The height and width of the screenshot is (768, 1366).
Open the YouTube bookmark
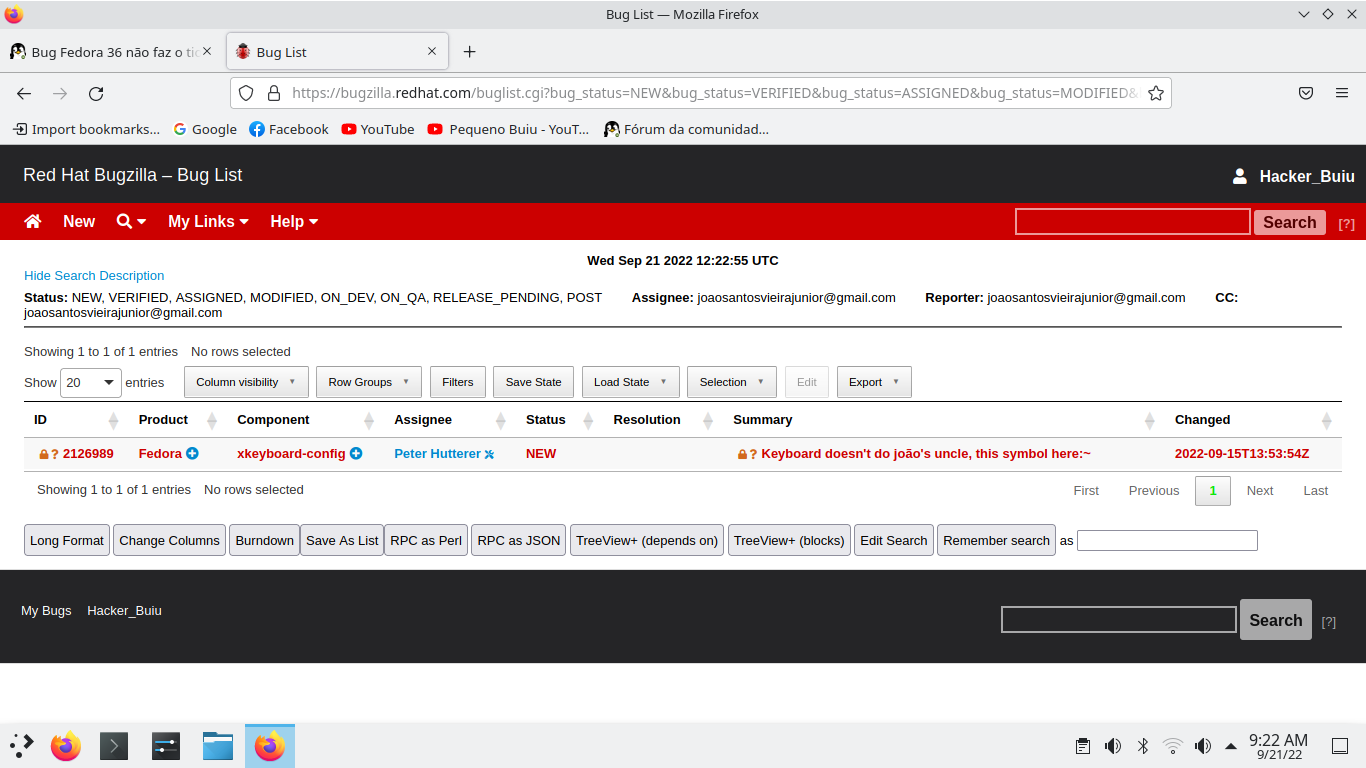point(377,129)
